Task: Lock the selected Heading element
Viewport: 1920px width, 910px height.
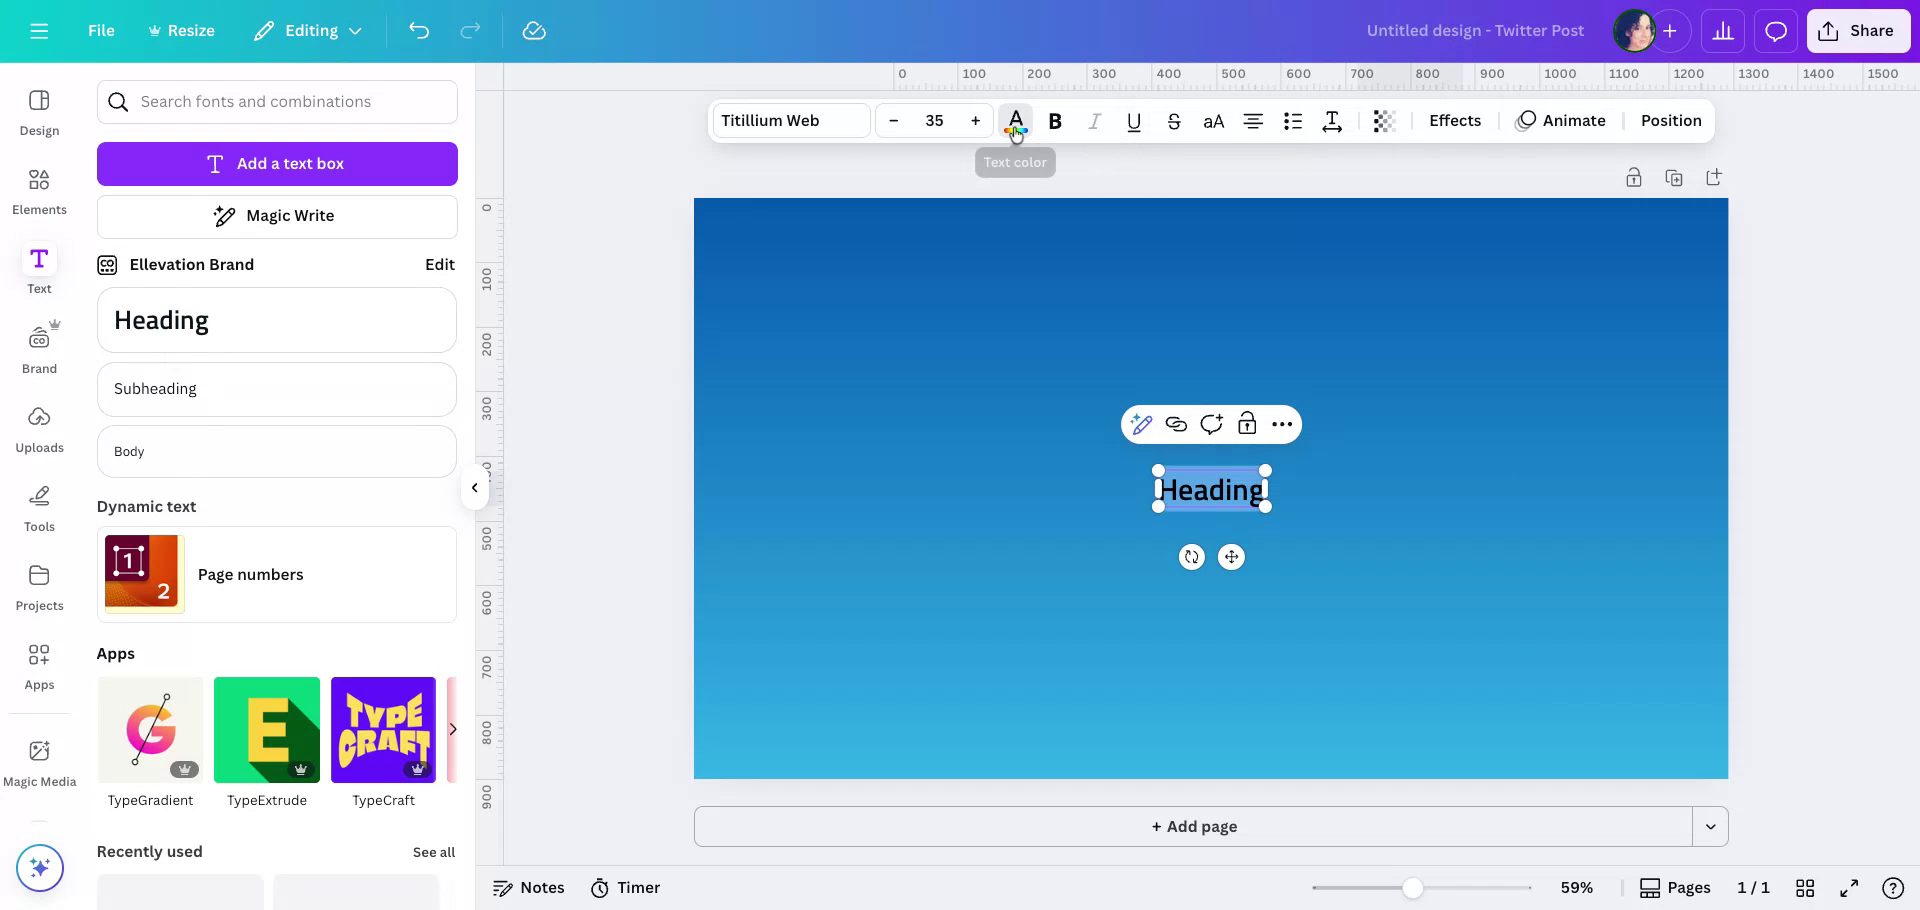Action: point(1246,424)
